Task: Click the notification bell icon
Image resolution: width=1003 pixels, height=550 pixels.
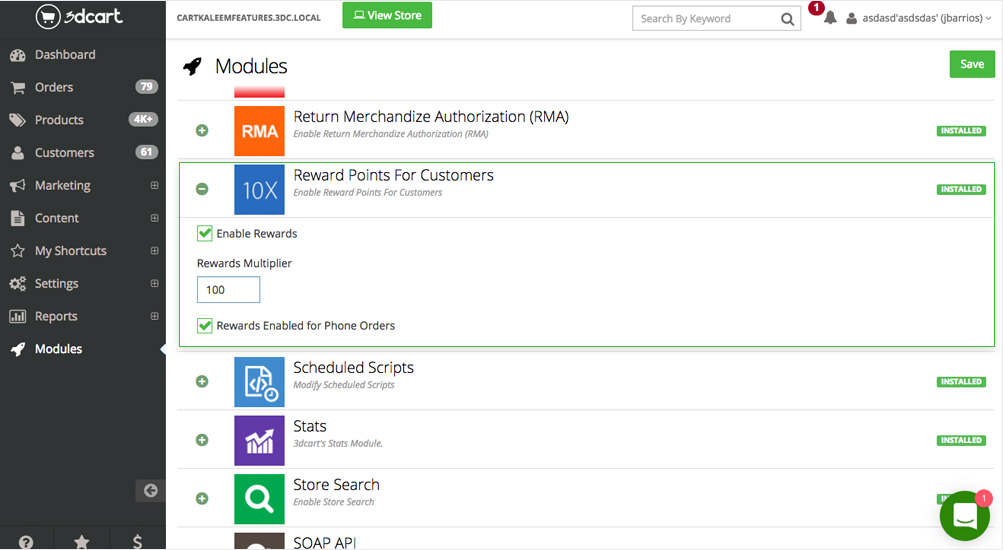Action: click(x=829, y=18)
